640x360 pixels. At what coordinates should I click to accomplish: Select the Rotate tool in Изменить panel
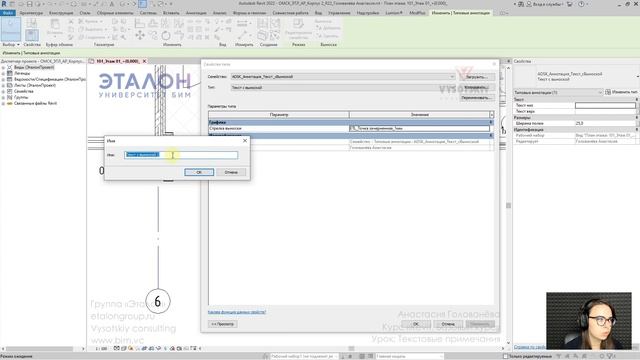pyautogui.click(x=166, y=36)
